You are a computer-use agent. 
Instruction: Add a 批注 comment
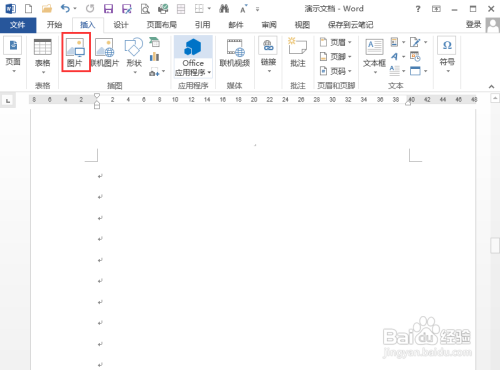coord(298,52)
